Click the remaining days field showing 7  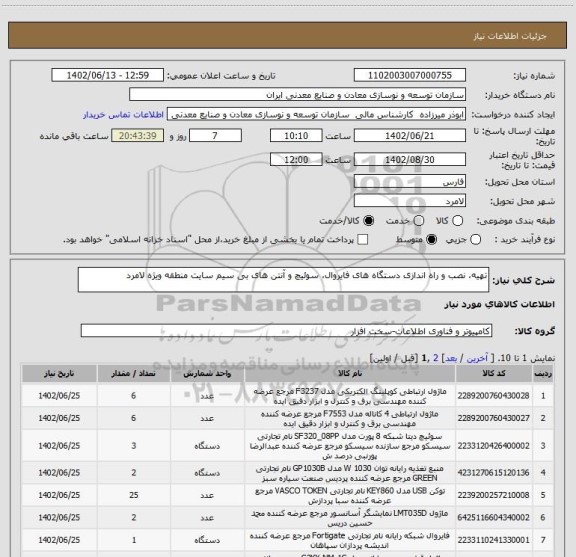[x=215, y=136]
